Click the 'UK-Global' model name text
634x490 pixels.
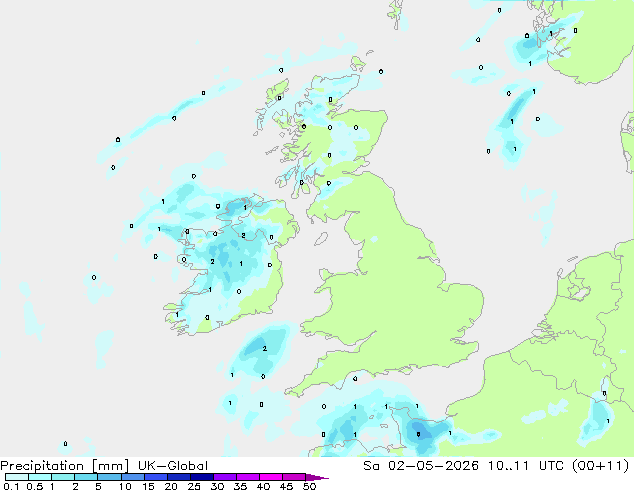tap(173, 466)
